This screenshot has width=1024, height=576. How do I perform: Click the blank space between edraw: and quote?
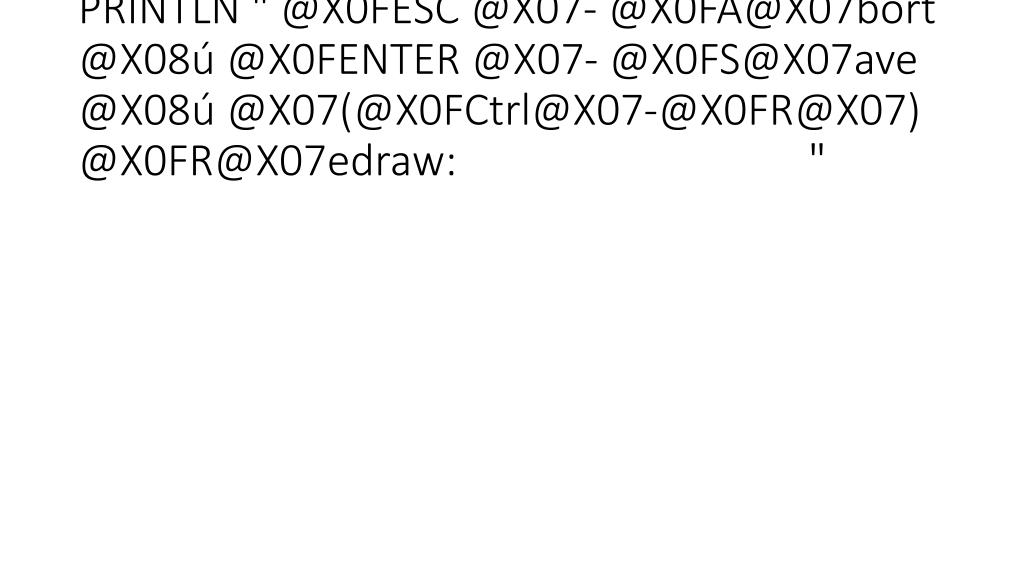point(632,162)
